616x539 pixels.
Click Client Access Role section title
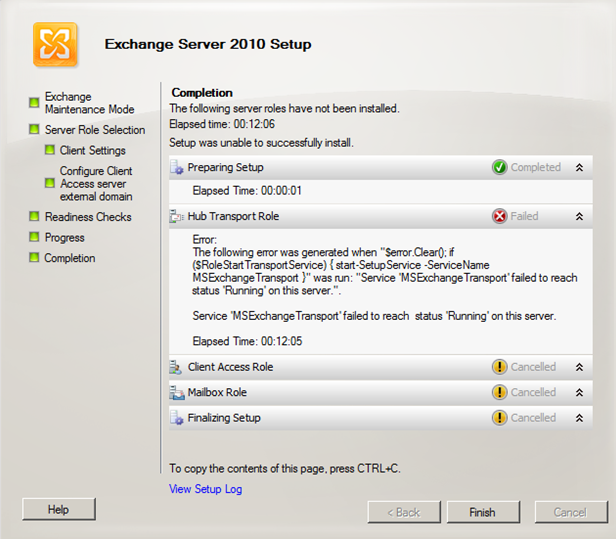(x=230, y=367)
